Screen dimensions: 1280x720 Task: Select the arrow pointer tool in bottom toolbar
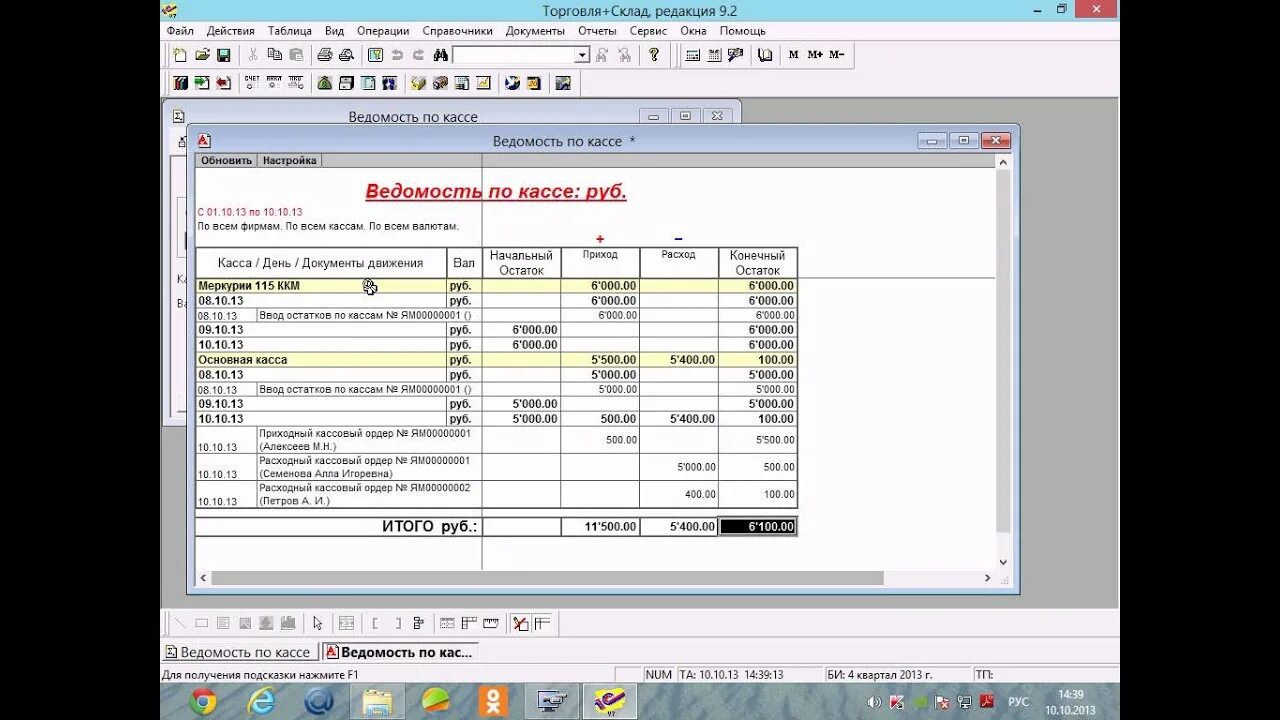coord(317,623)
